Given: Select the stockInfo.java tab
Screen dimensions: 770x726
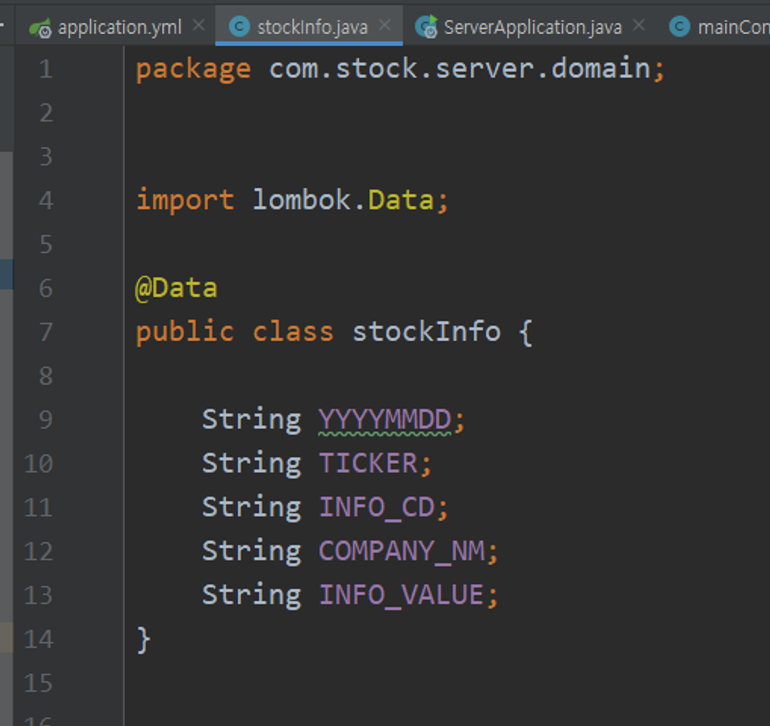Looking at the screenshot, I should (309, 27).
